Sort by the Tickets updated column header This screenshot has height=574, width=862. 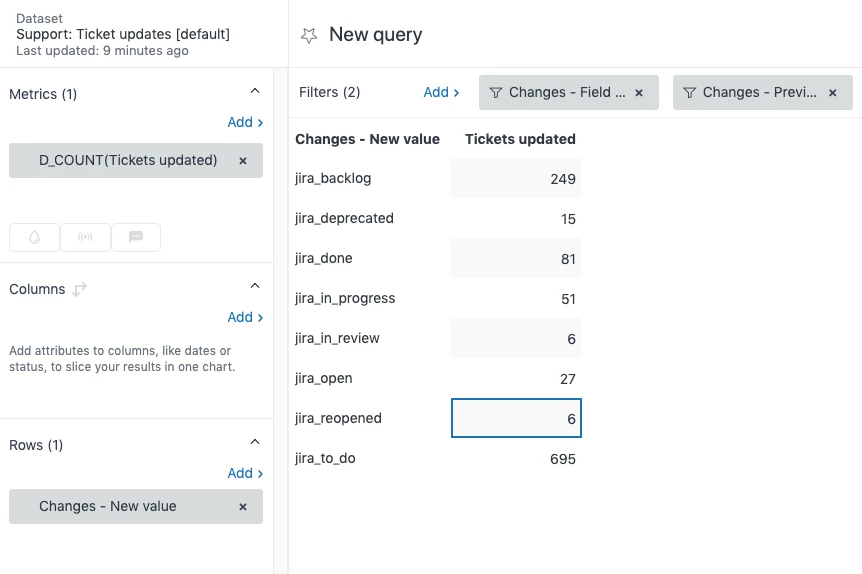coord(520,139)
